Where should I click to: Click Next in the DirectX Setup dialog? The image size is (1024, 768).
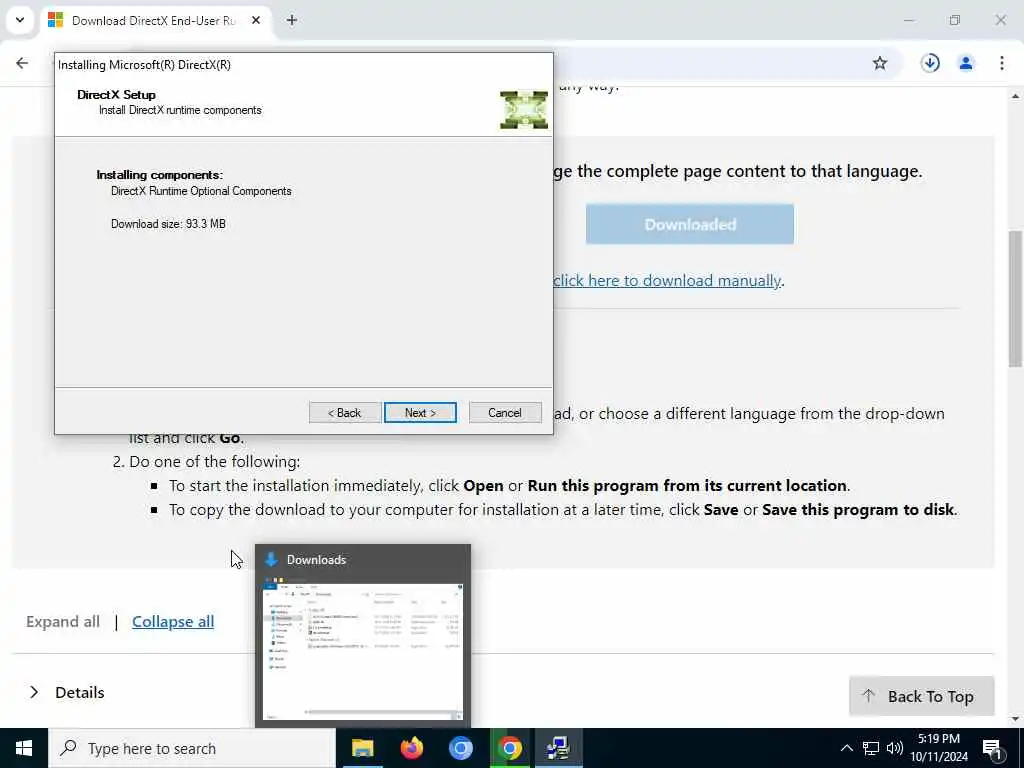420,413
